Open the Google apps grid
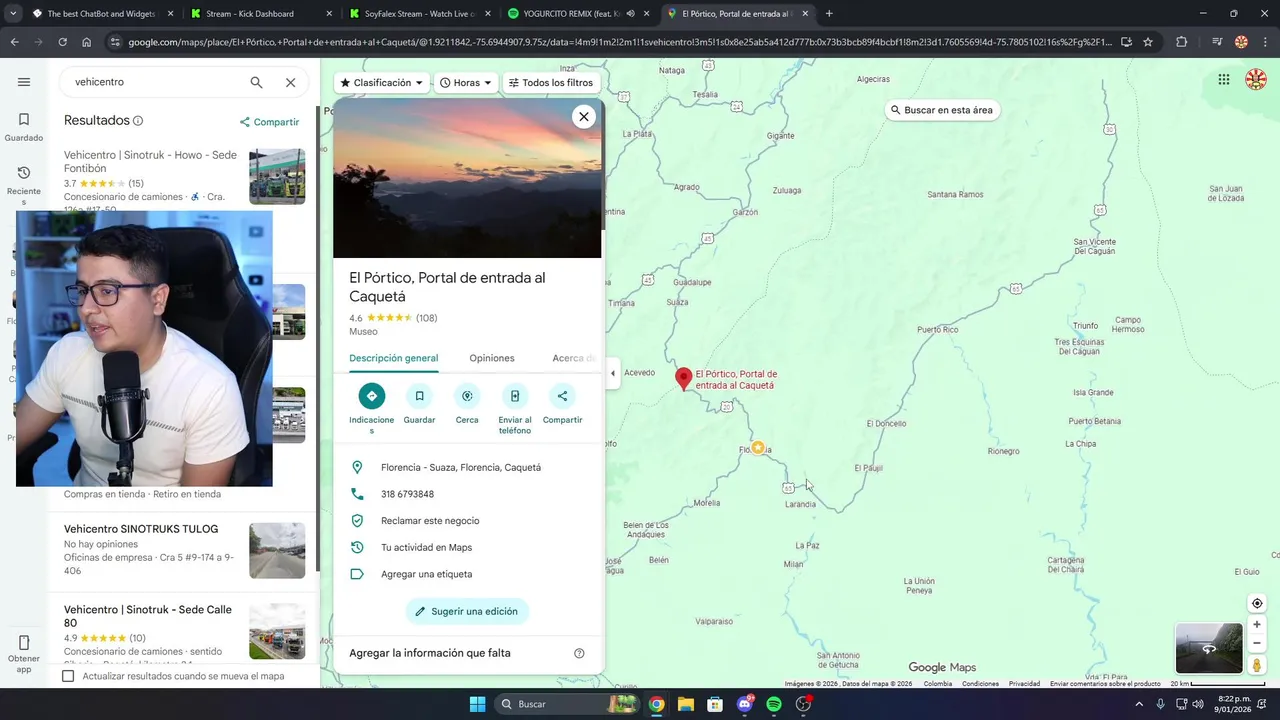 pyautogui.click(x=1224, y=80)
